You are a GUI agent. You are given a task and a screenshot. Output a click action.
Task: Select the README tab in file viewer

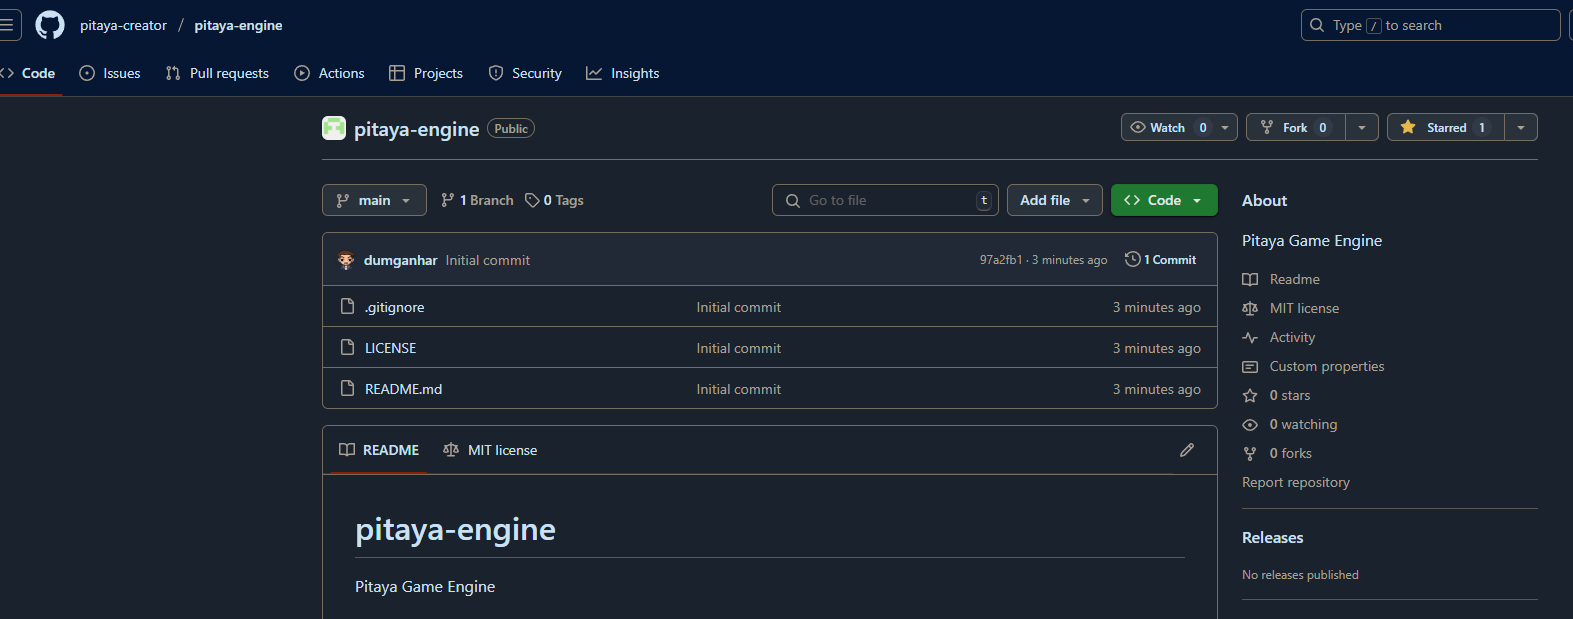[x=379, y=450]
